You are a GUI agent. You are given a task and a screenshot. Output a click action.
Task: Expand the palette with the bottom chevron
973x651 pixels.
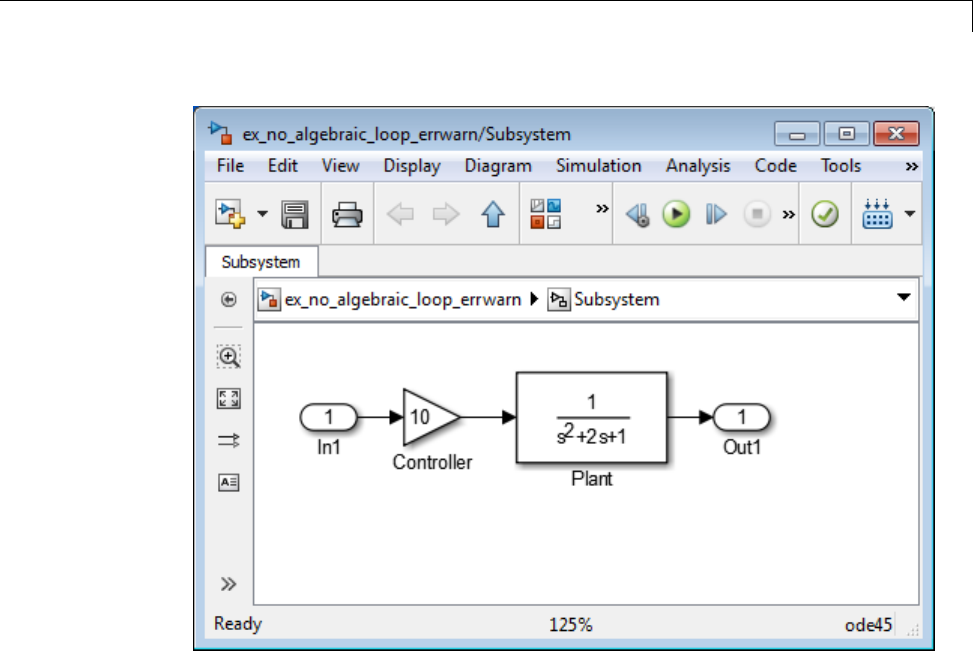point(228,584)
